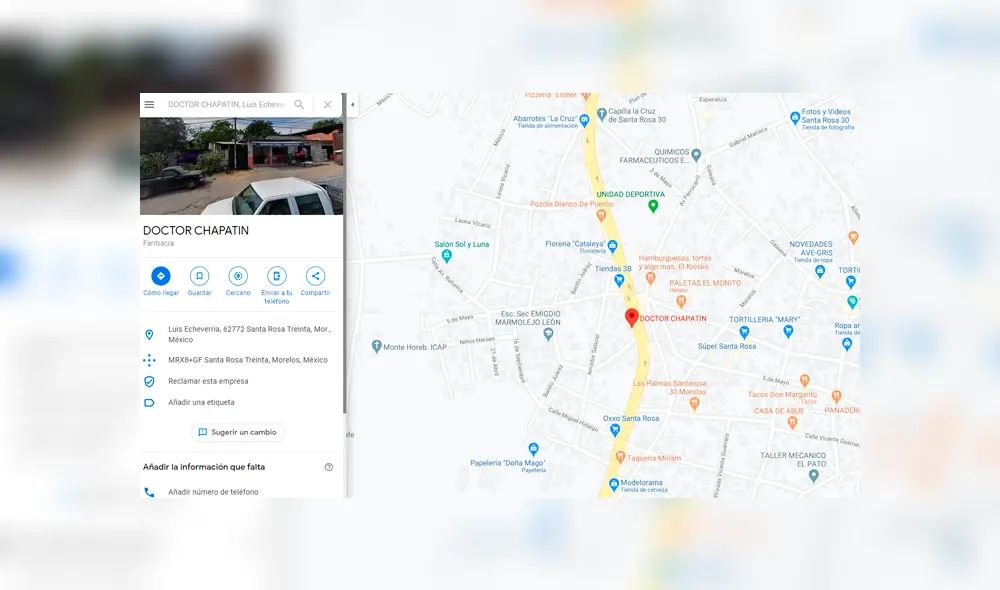Click the DOCTOR CHAPATIN search input field

coord(225,104)
